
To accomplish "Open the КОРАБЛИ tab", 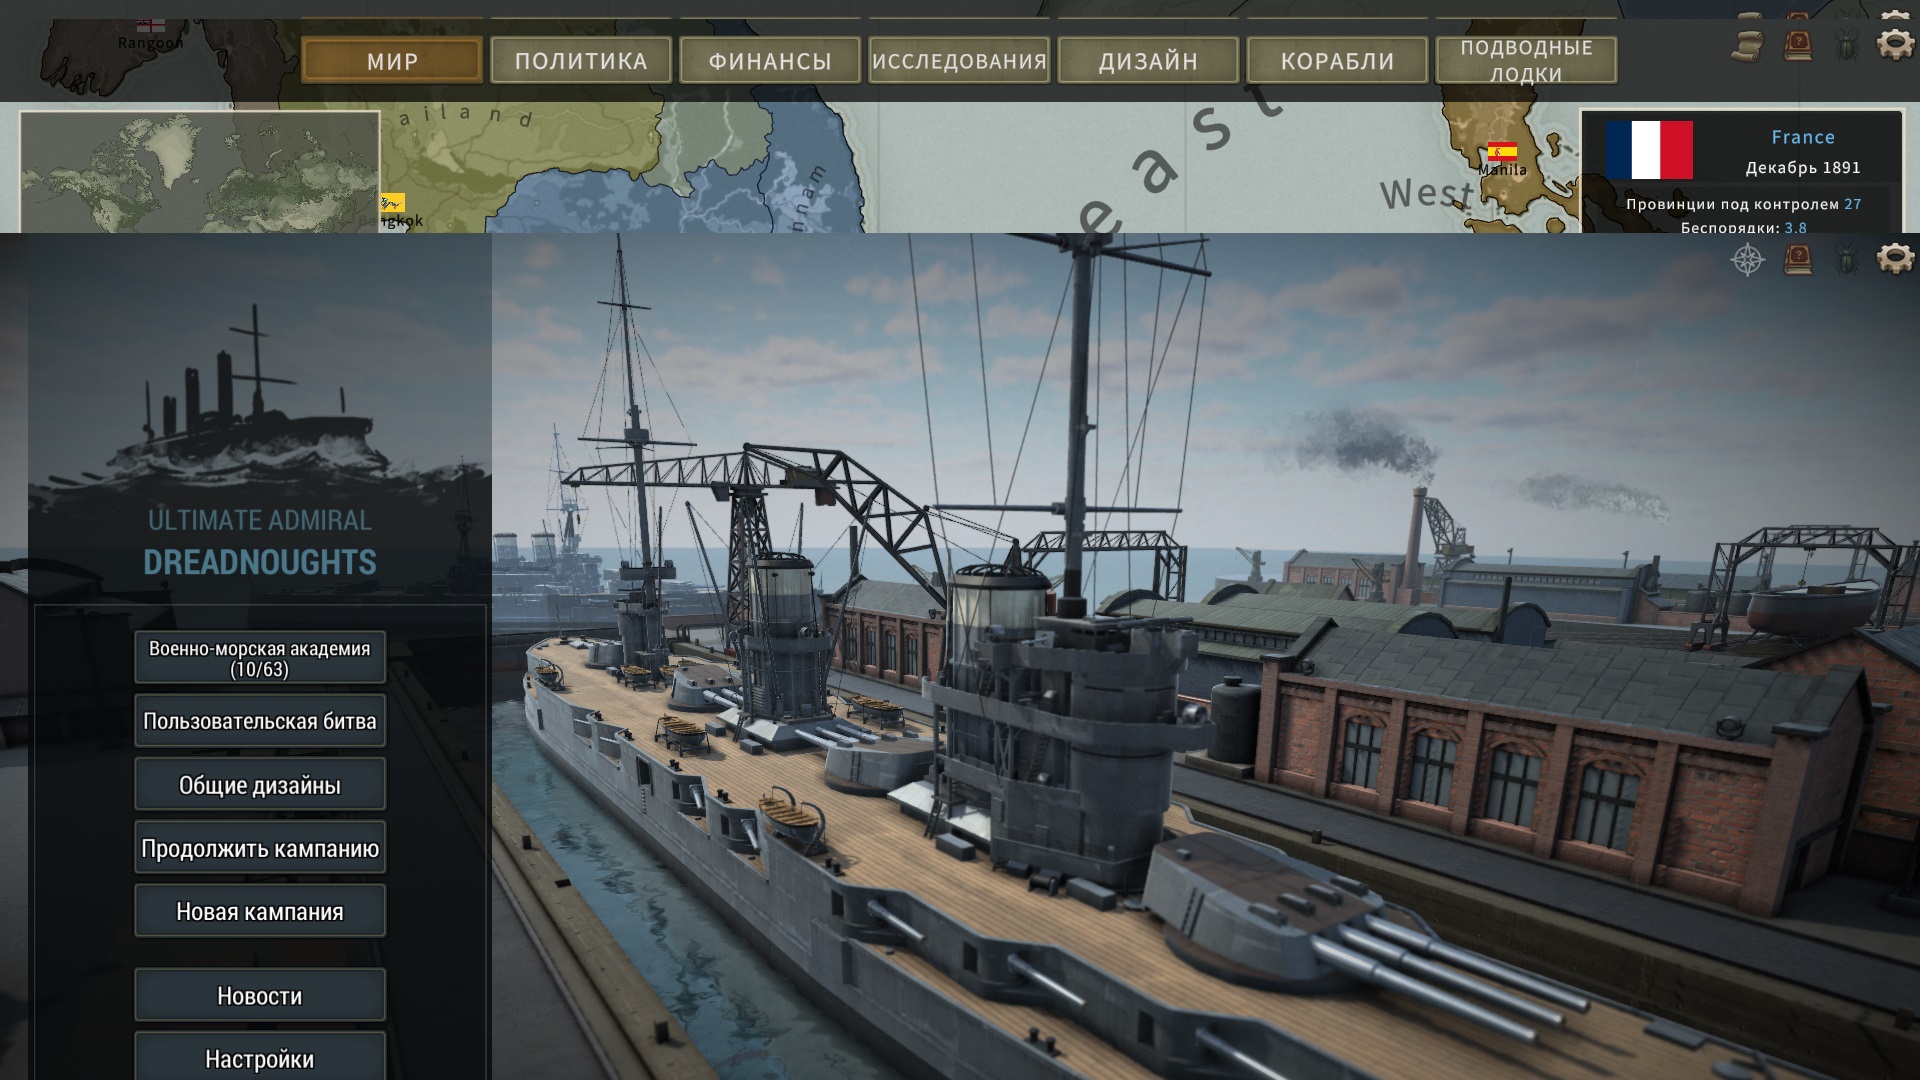I will coord(1337,61).
